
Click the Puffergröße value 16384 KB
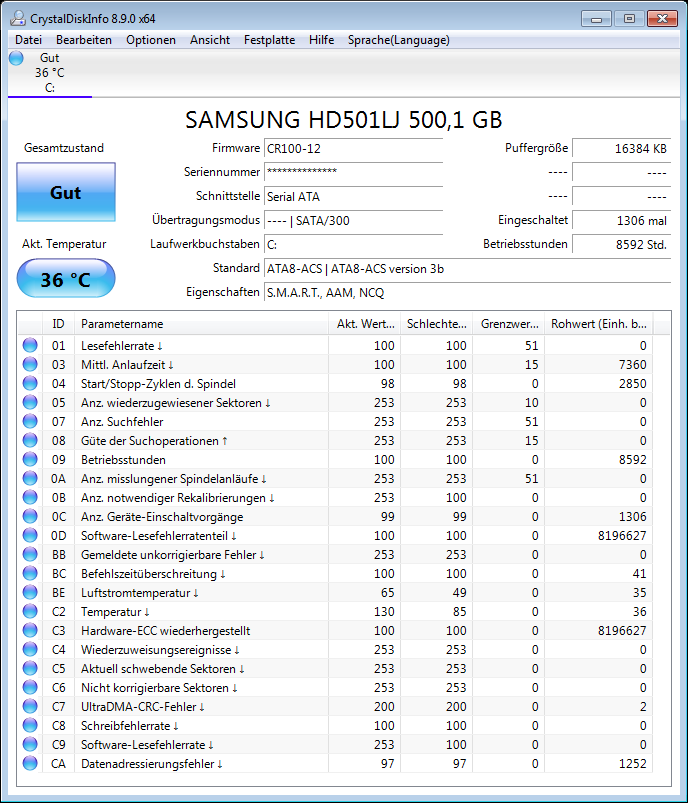click(x=621, y=149)
